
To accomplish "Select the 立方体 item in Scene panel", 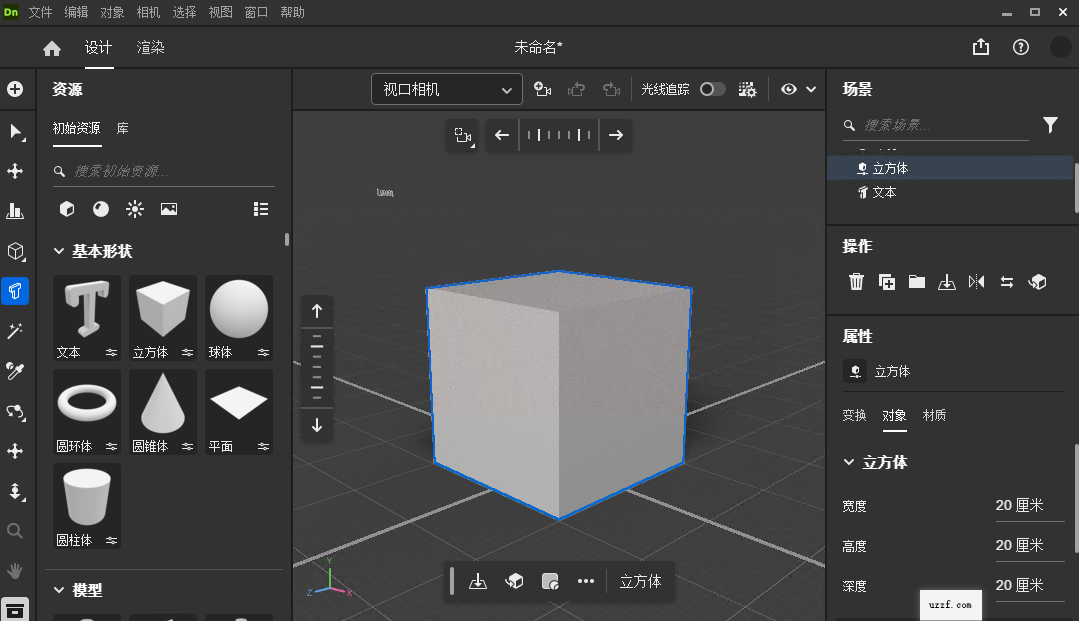I will 890,168.
